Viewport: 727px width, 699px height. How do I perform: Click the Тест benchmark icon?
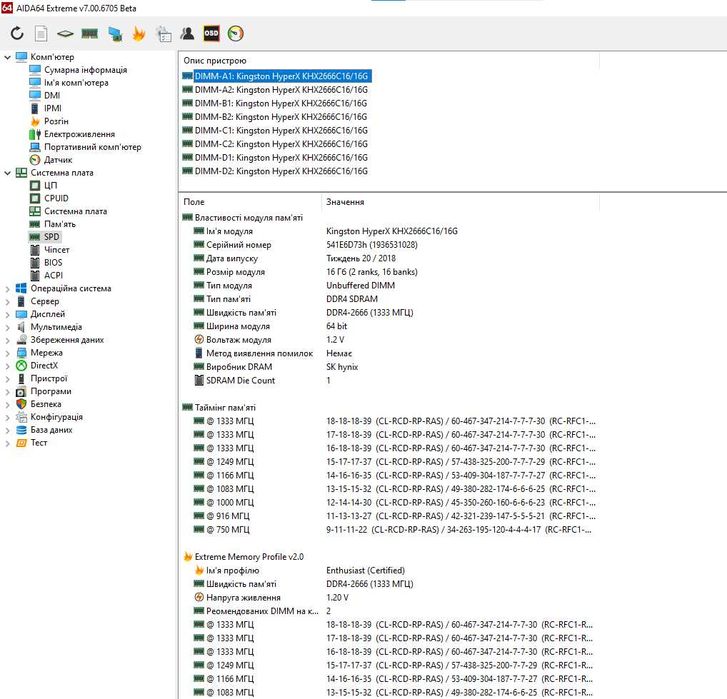click(x=21, y=443)
